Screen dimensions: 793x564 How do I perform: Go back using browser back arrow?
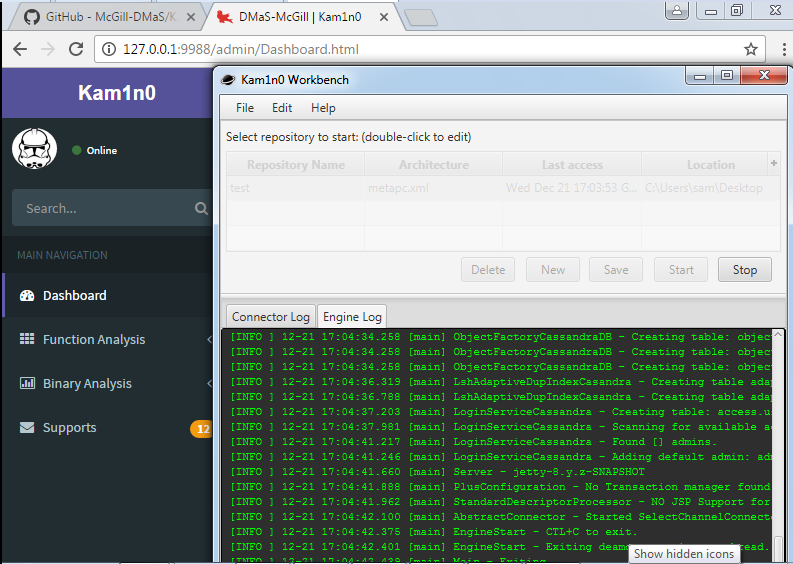pos(20,49)
